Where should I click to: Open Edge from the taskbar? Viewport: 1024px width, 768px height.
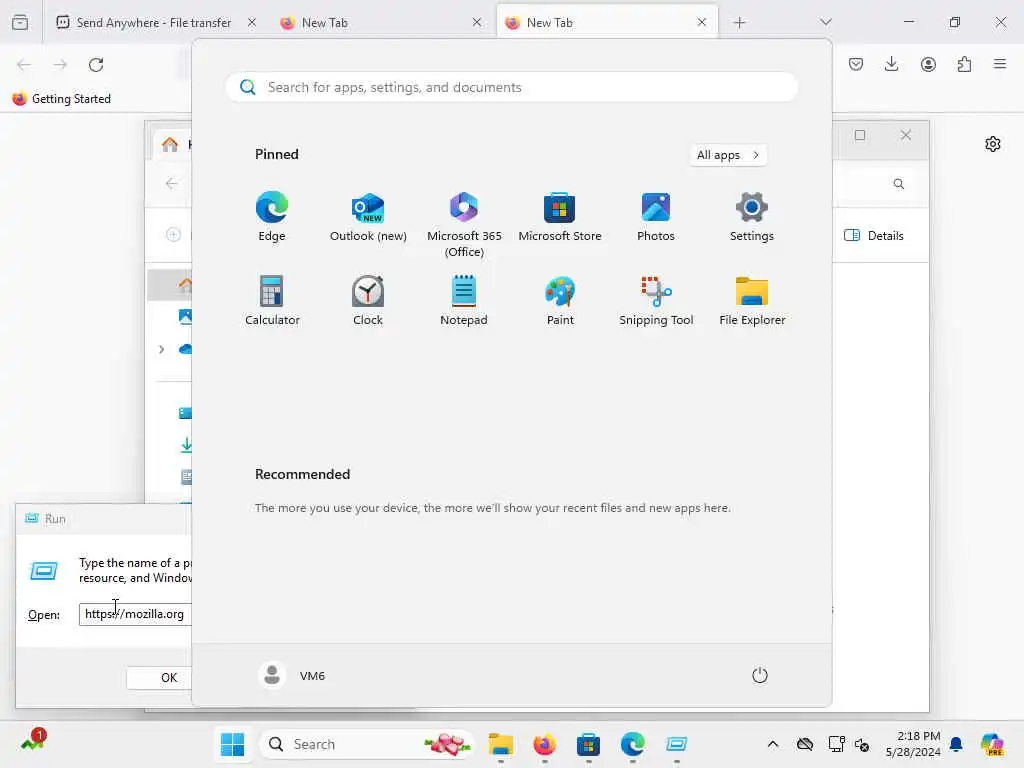[632, 744]
